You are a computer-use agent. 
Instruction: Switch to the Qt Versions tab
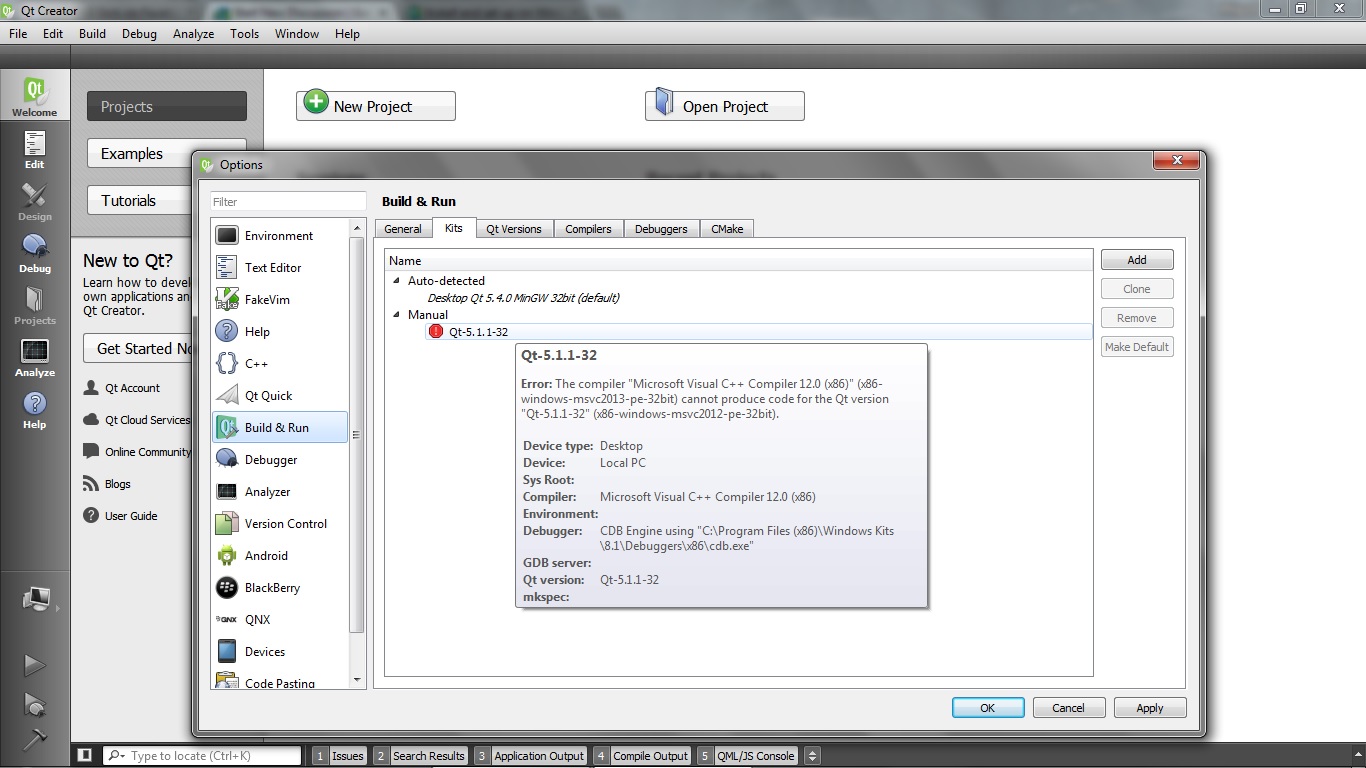tap(514, 229)
